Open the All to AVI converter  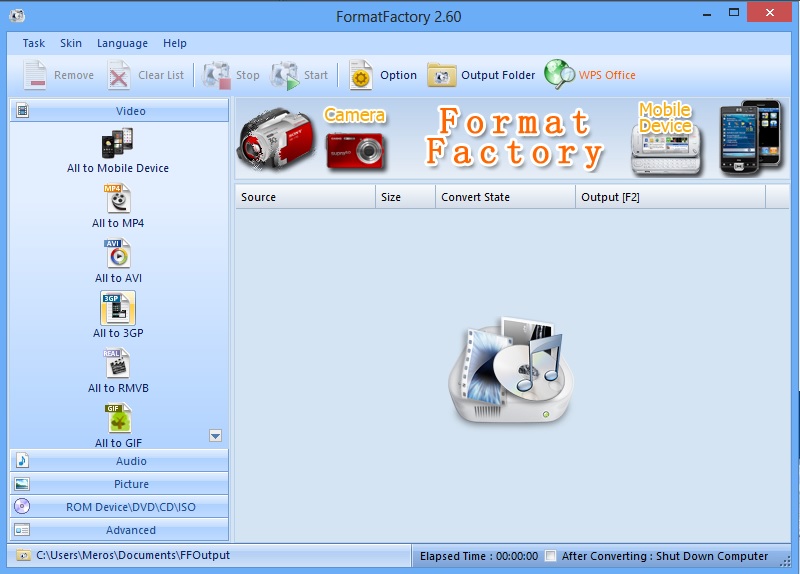coord(117,254)
